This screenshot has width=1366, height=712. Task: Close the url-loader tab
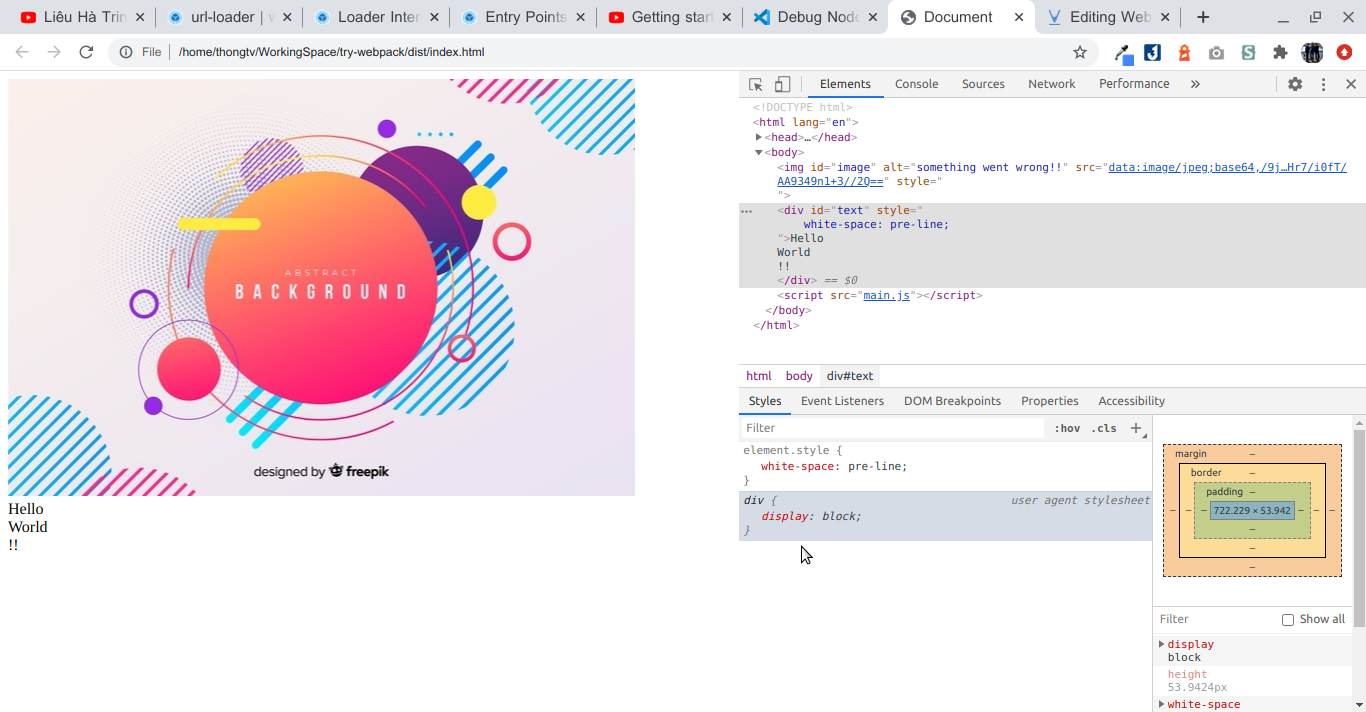(287, 17)
